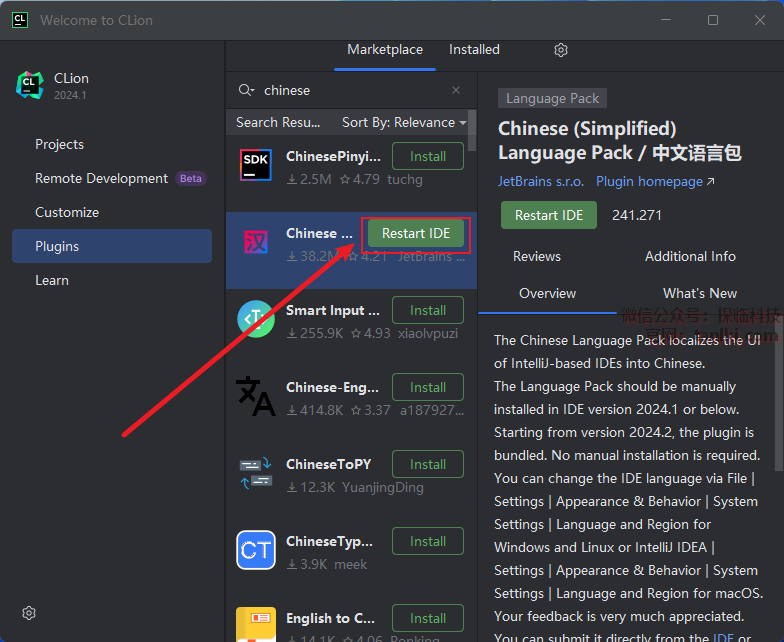Select the Chinese-English translation plugin icon

click(256, 396)
